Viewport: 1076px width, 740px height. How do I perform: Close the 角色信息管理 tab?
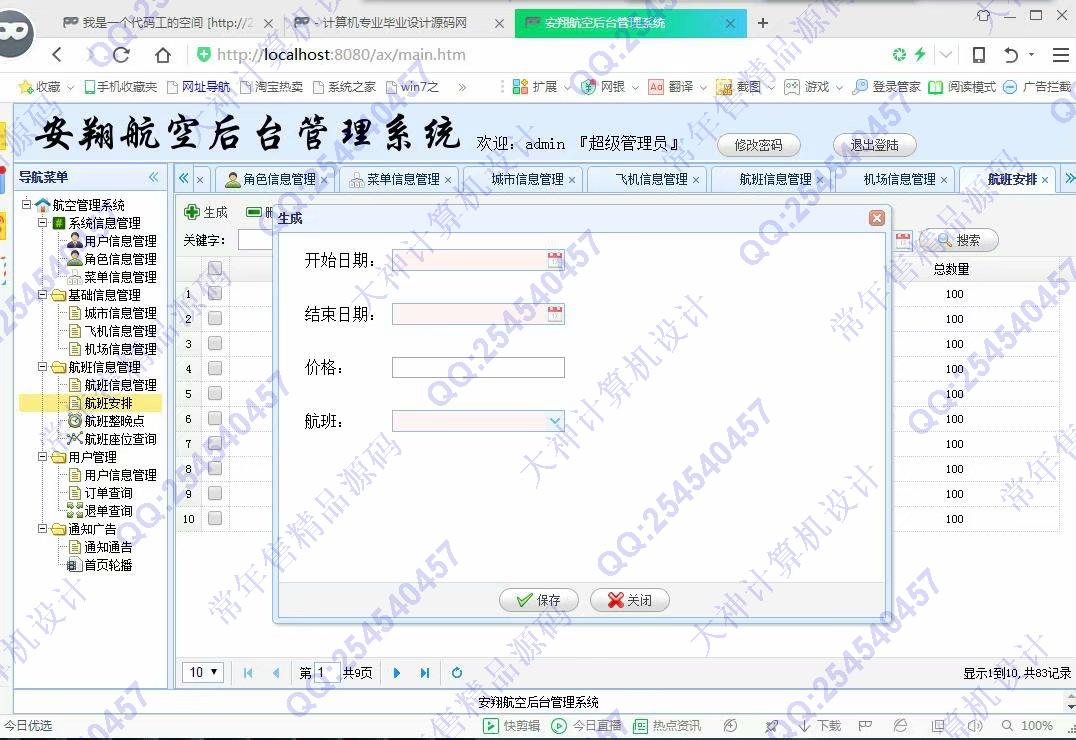click(324, 180)
